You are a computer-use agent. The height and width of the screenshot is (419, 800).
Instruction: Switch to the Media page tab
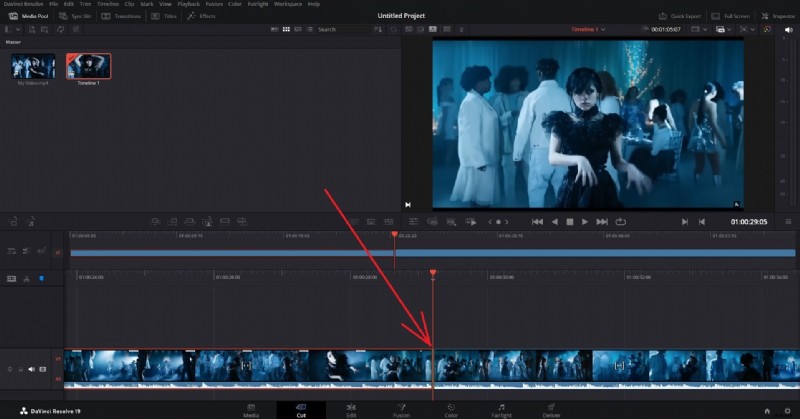pos(251,410)
